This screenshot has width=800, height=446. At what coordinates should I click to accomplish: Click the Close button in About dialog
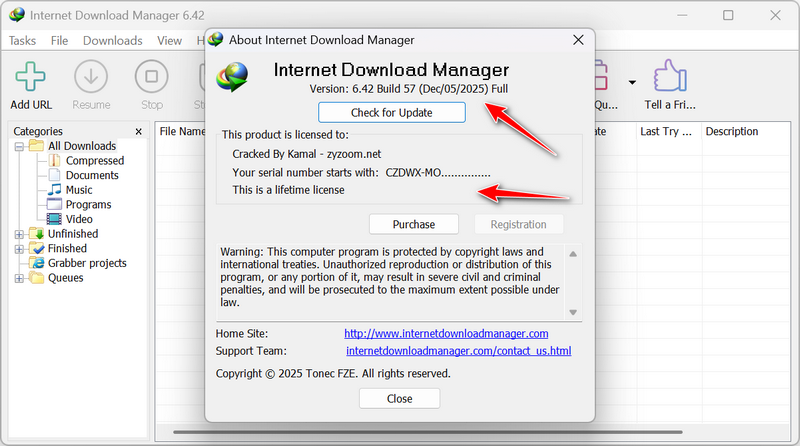(399, 398)
